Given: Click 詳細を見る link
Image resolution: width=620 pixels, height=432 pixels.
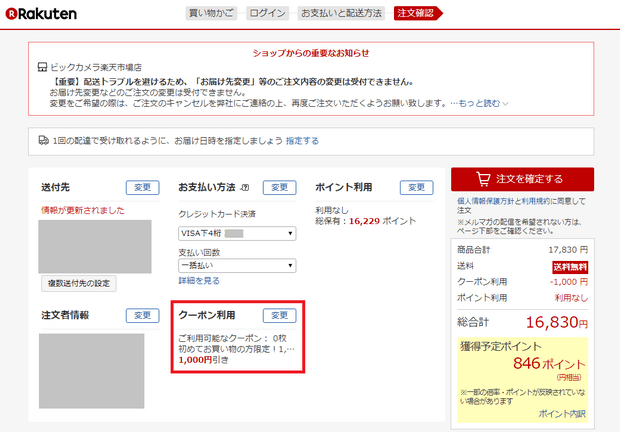Looking at the screenshot, I should click(199, 281).
